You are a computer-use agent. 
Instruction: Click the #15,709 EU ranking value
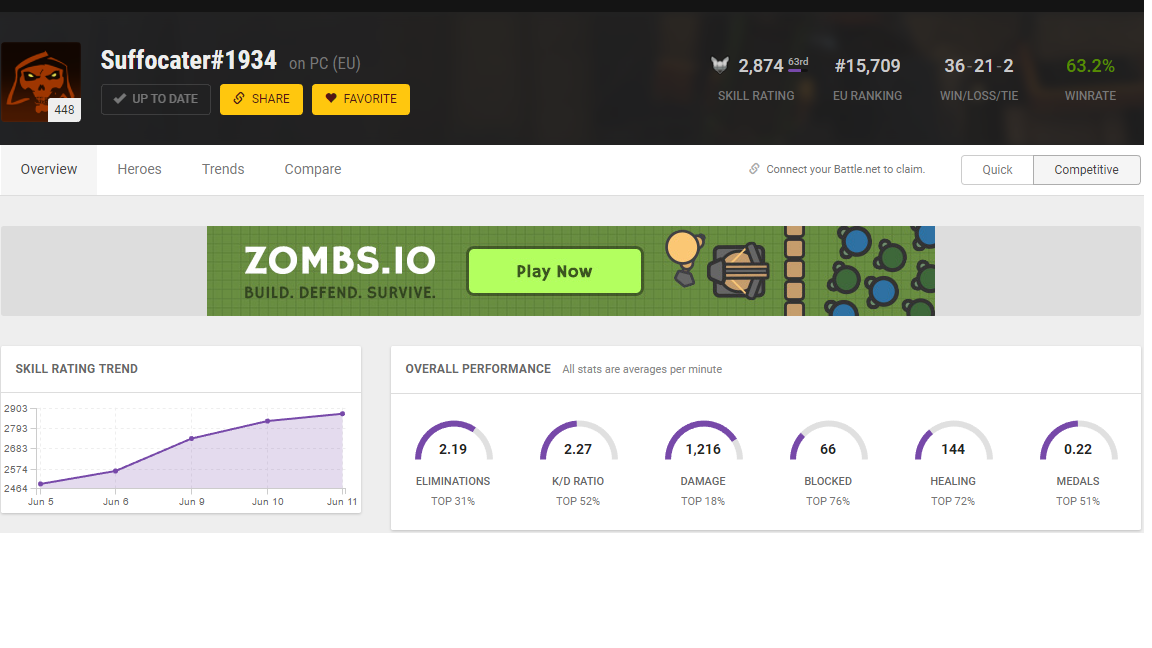click(868, 66)
